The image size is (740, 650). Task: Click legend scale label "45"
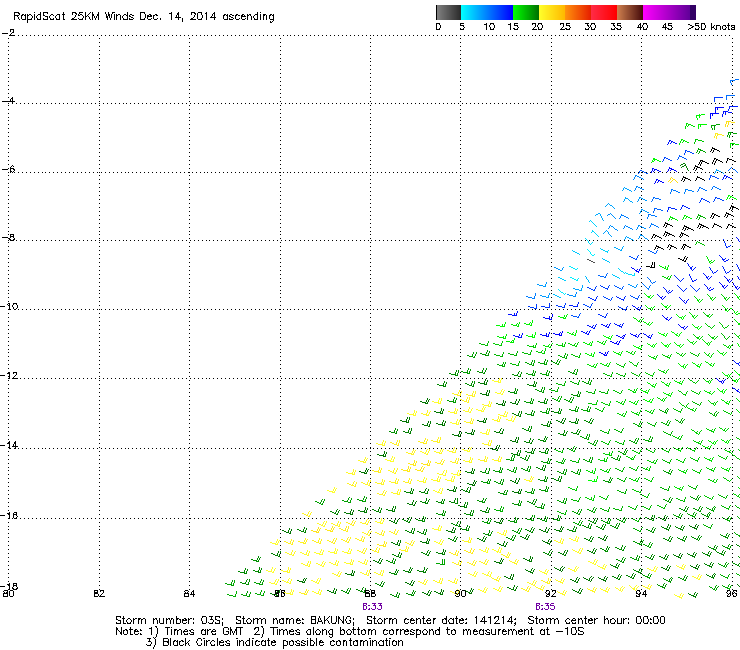tap(667, 27)
